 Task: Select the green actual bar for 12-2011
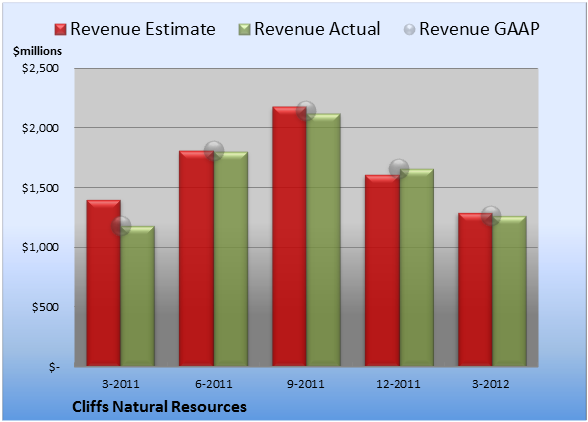(x=416, y=267)
